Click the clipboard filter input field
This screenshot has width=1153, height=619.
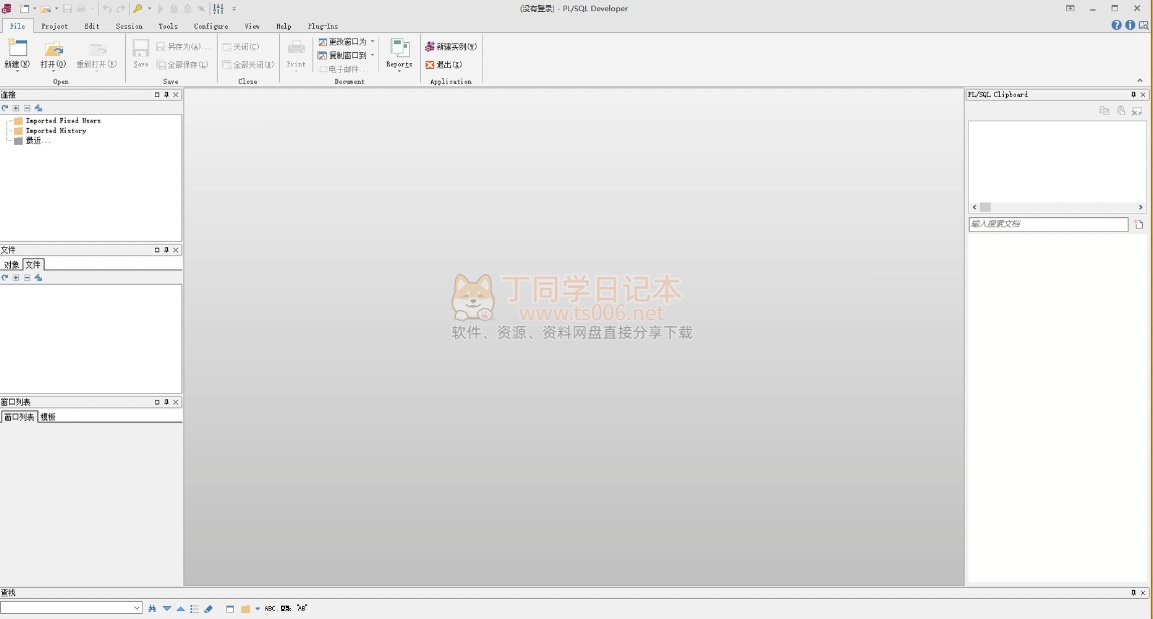1048,224
